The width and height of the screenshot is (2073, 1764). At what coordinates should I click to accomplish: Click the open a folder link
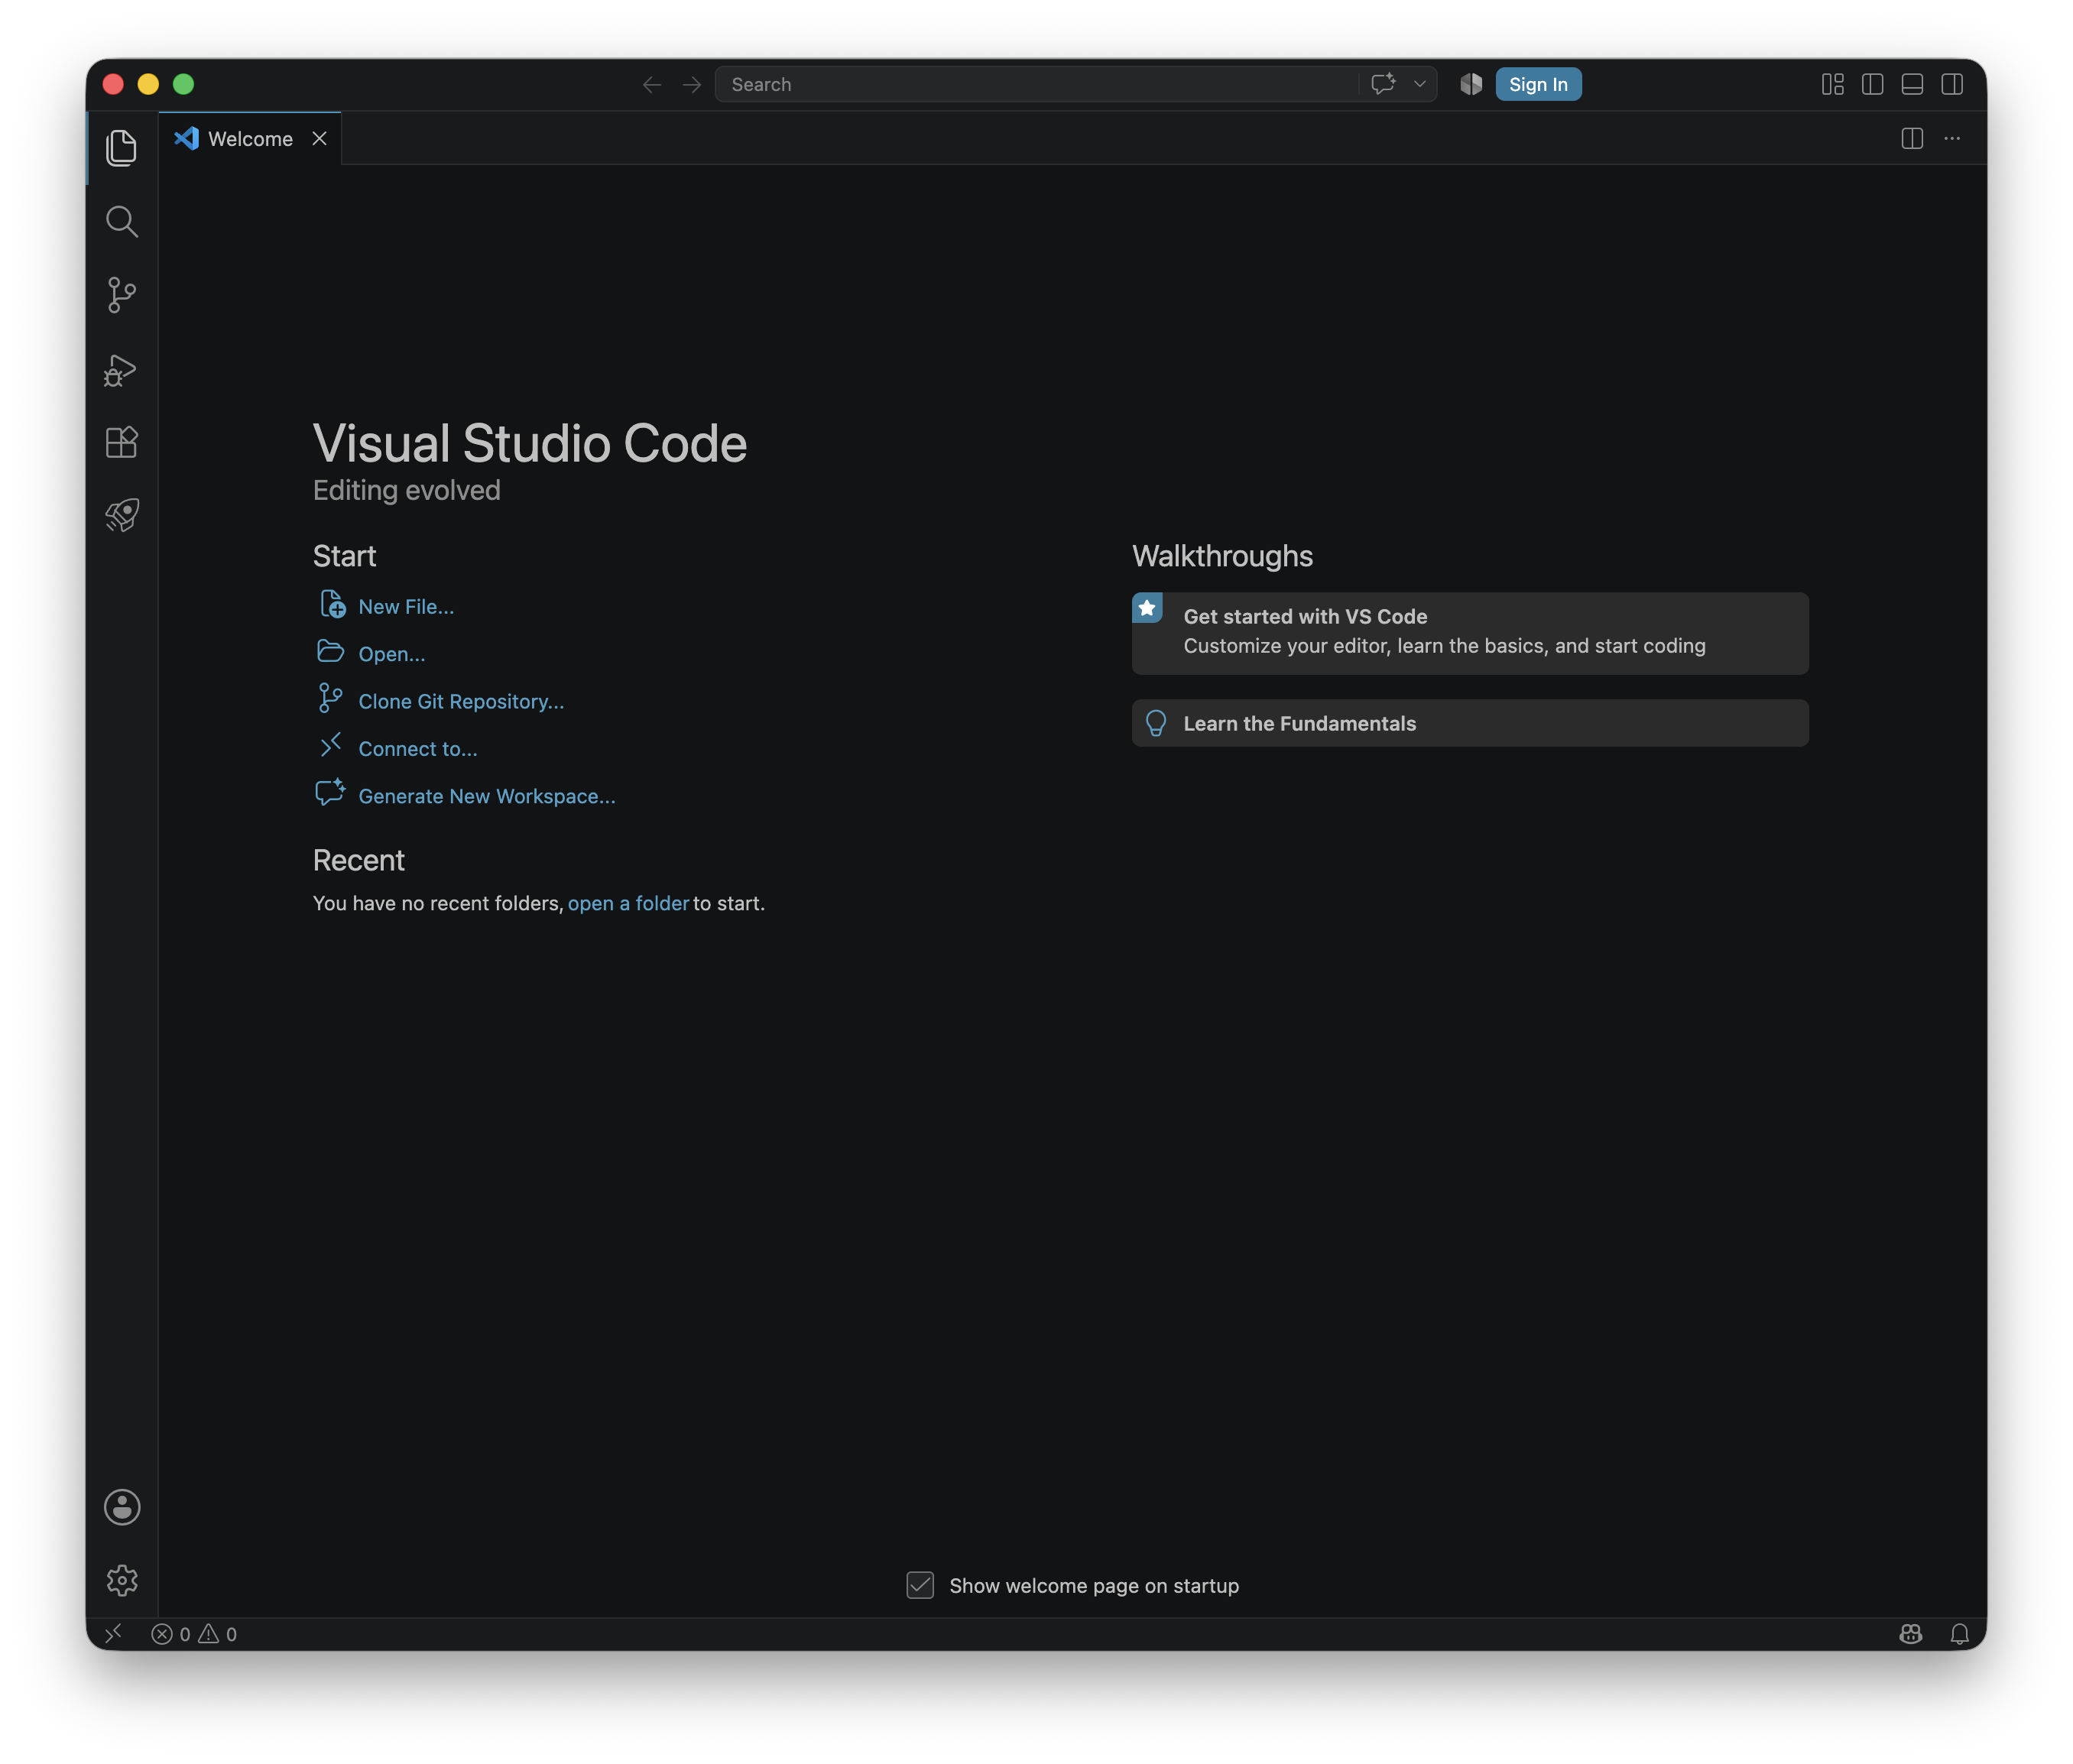pos(628,903)
